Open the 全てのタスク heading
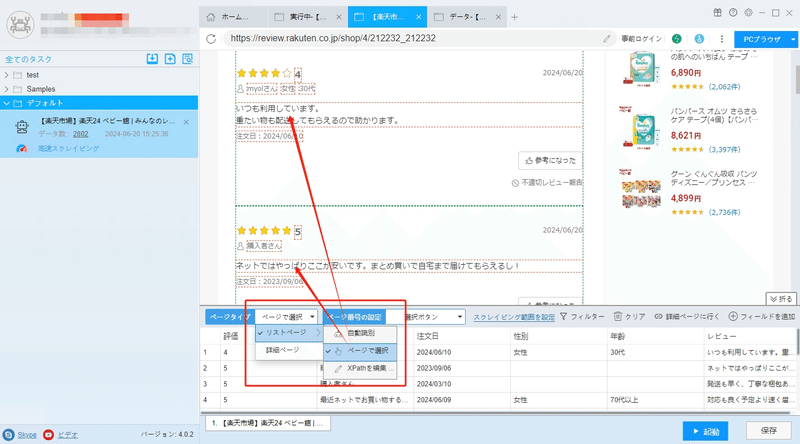Viewport: 800px width, 444px height. coord(29,59)
